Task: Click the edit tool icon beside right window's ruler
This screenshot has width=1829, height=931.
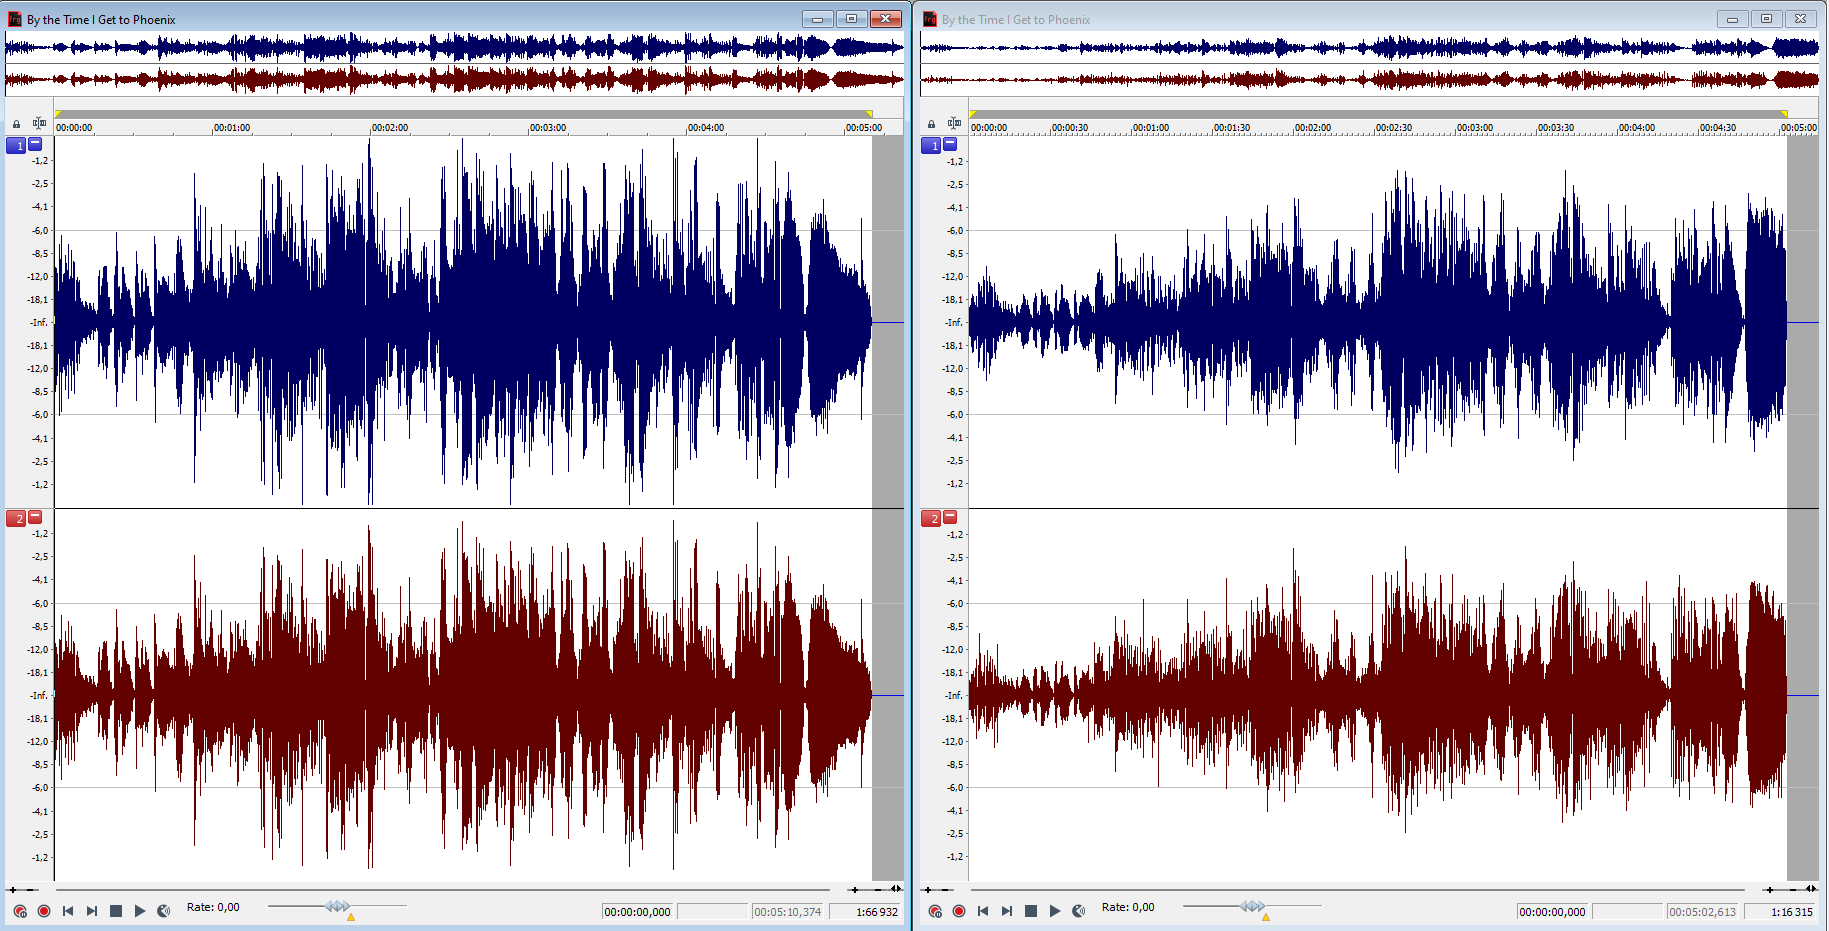Action: coord(954,124)
